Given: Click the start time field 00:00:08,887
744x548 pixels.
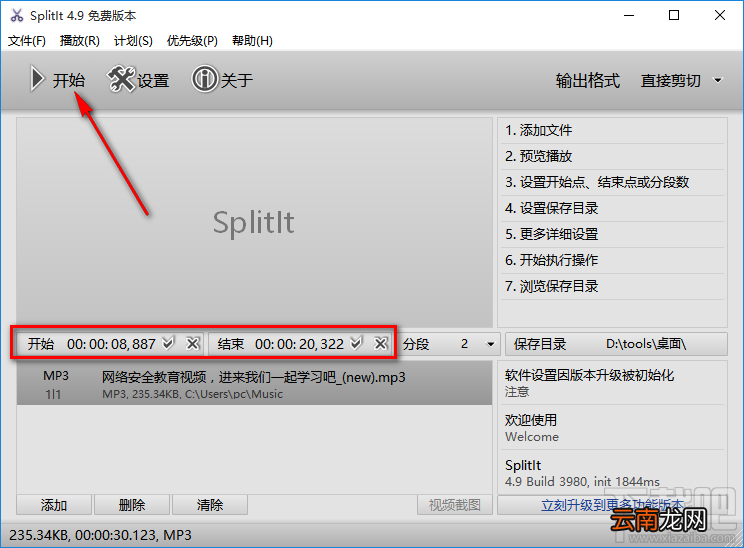Looking at the screenshot, I should [111, 344].
